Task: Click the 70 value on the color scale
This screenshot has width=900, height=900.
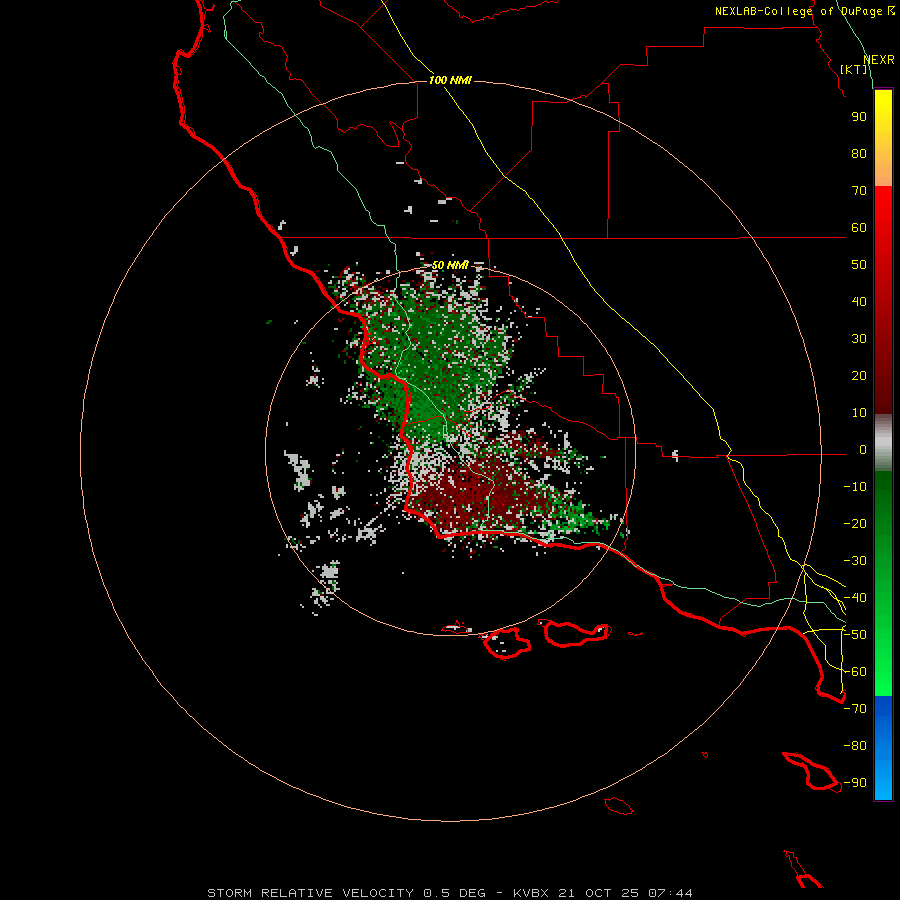Action: click(859, 191)
